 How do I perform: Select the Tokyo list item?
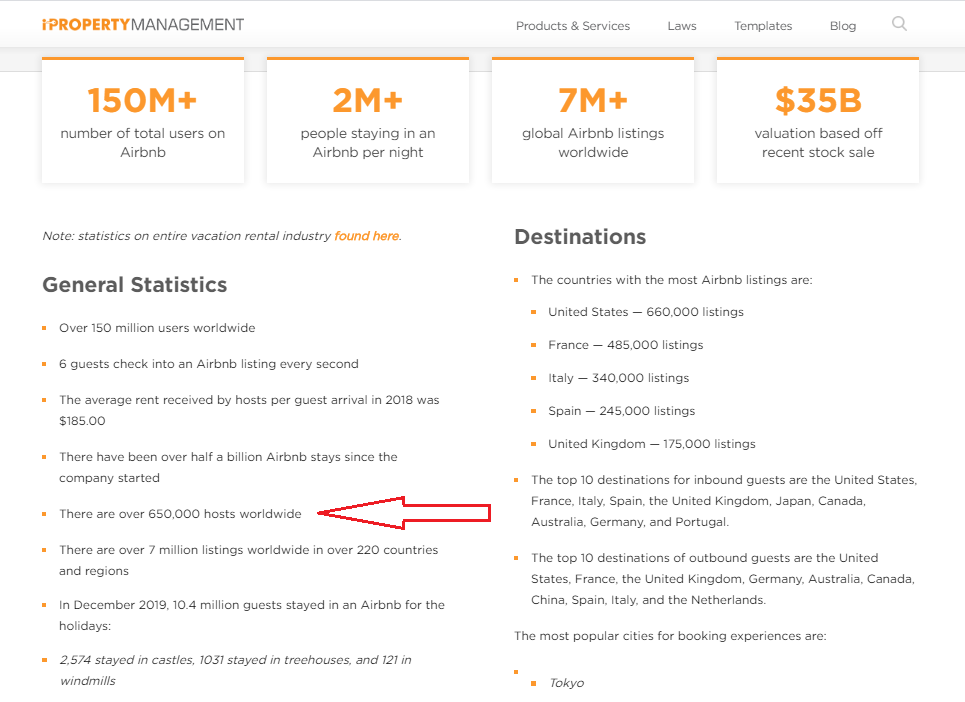tap(566, 683)
